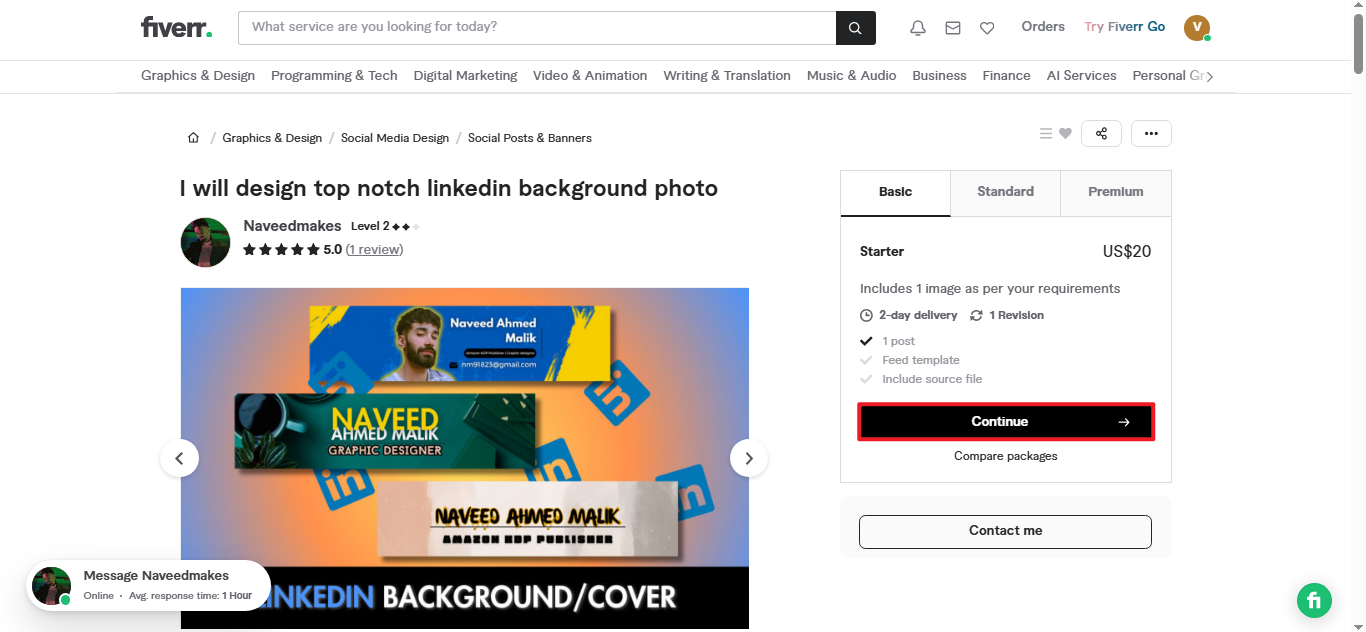Open the home icon in breadcrumb

coord(193,137)
